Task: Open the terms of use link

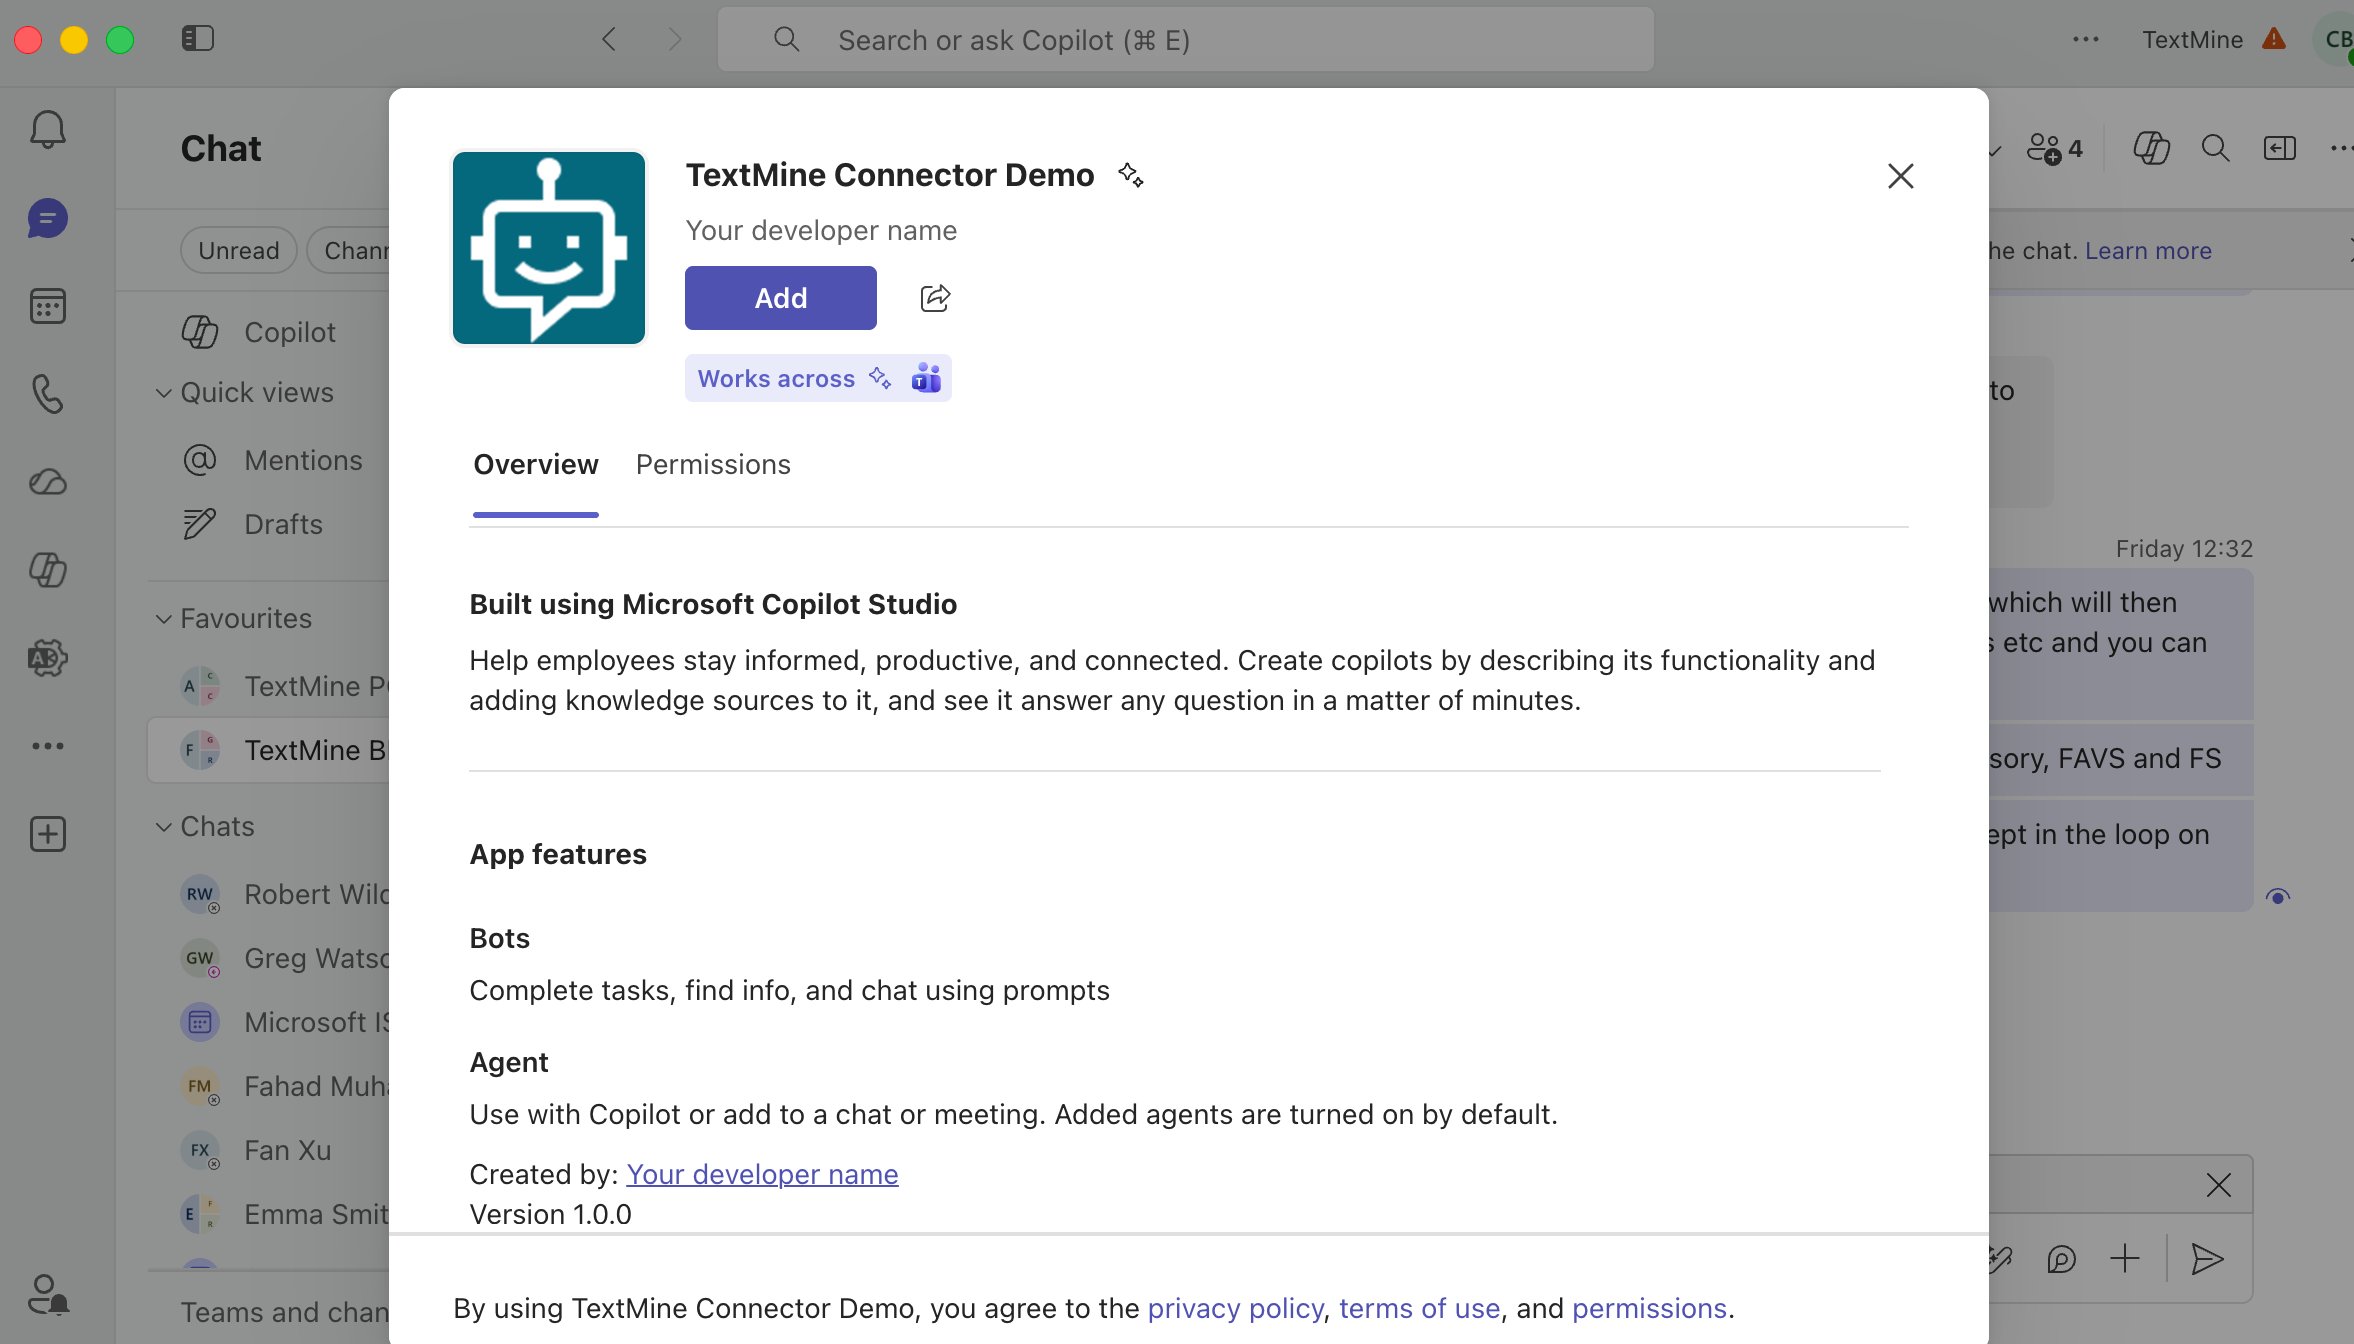Action: [1419, 1308]
